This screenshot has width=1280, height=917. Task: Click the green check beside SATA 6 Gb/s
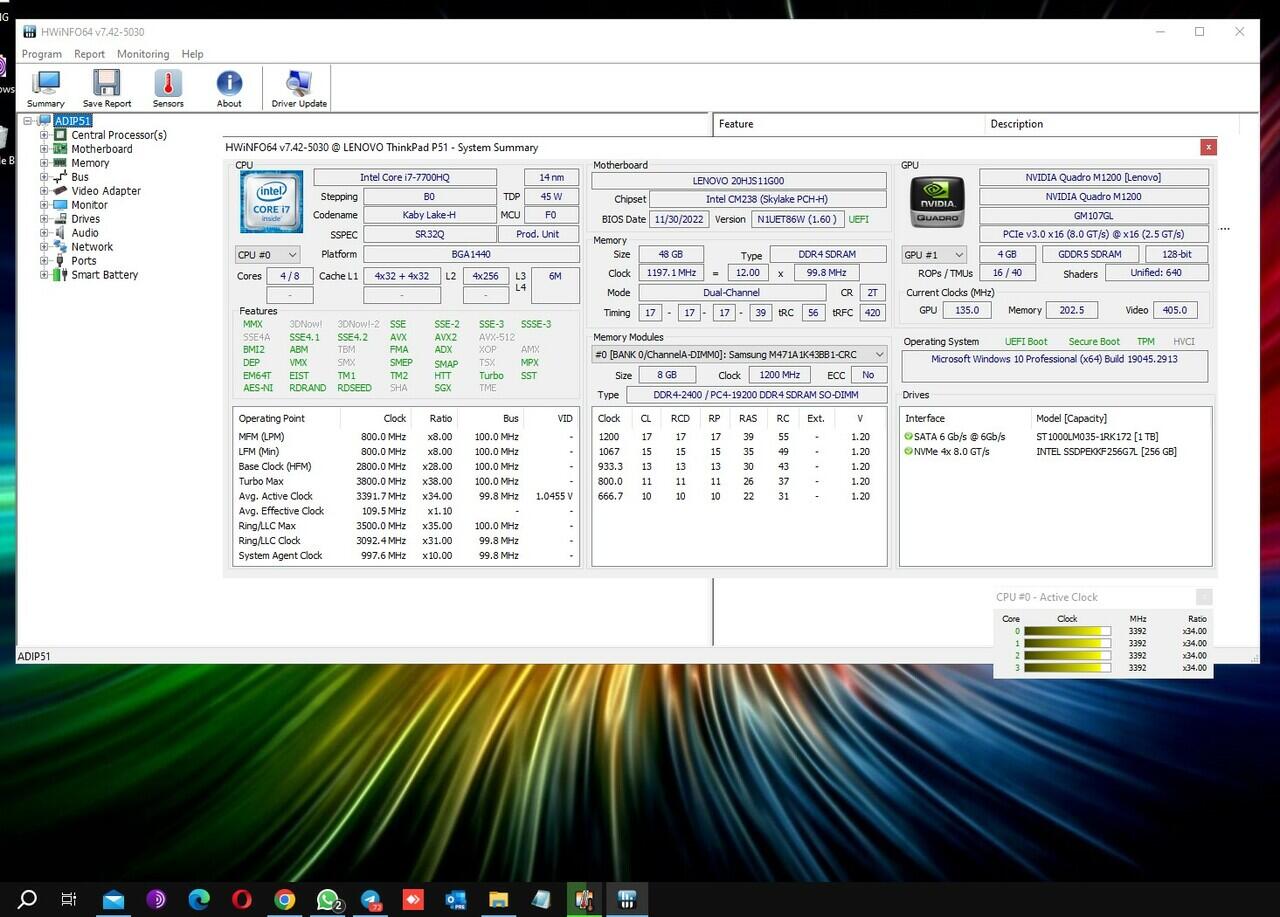tap(908, 437)
